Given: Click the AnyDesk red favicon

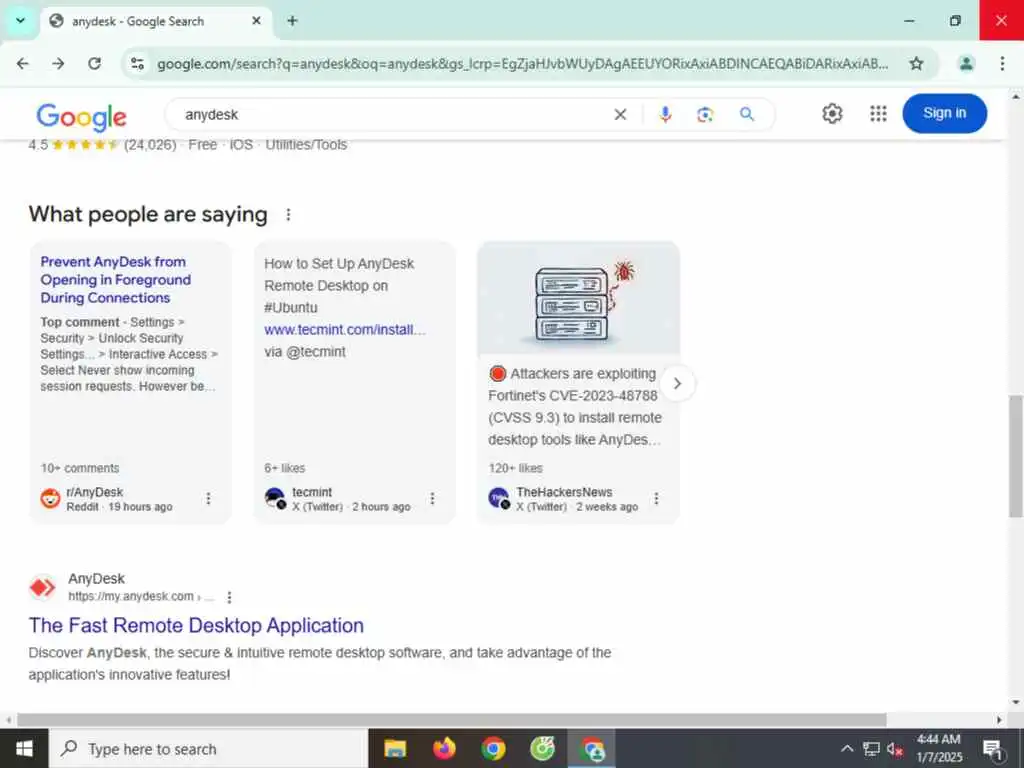Looking at the screenshot, I should [x=43, y=587].
